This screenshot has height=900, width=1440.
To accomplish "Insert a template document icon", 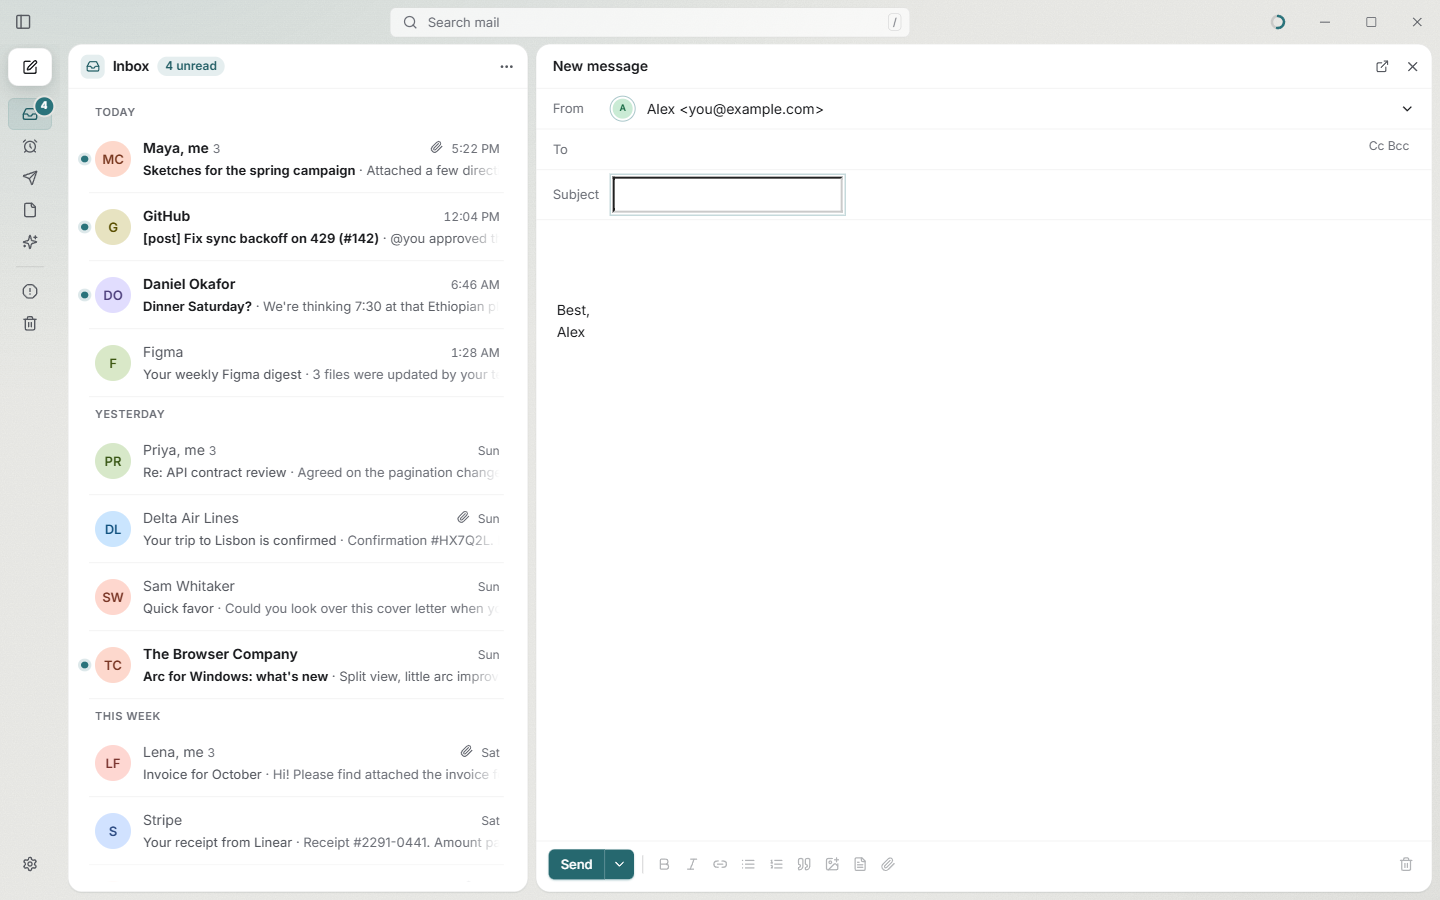I will [860, 865].
